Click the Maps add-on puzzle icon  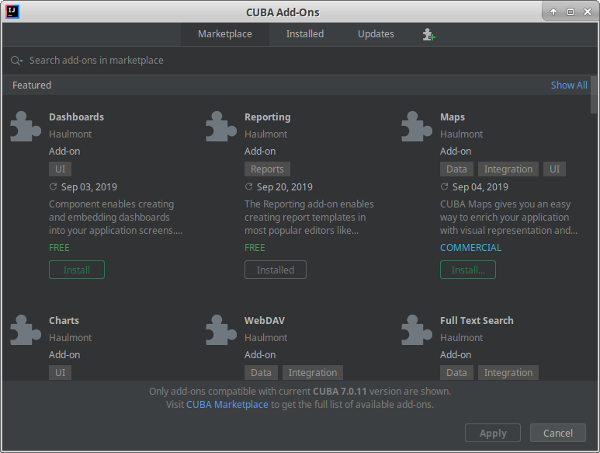click(x=417, y=126)
